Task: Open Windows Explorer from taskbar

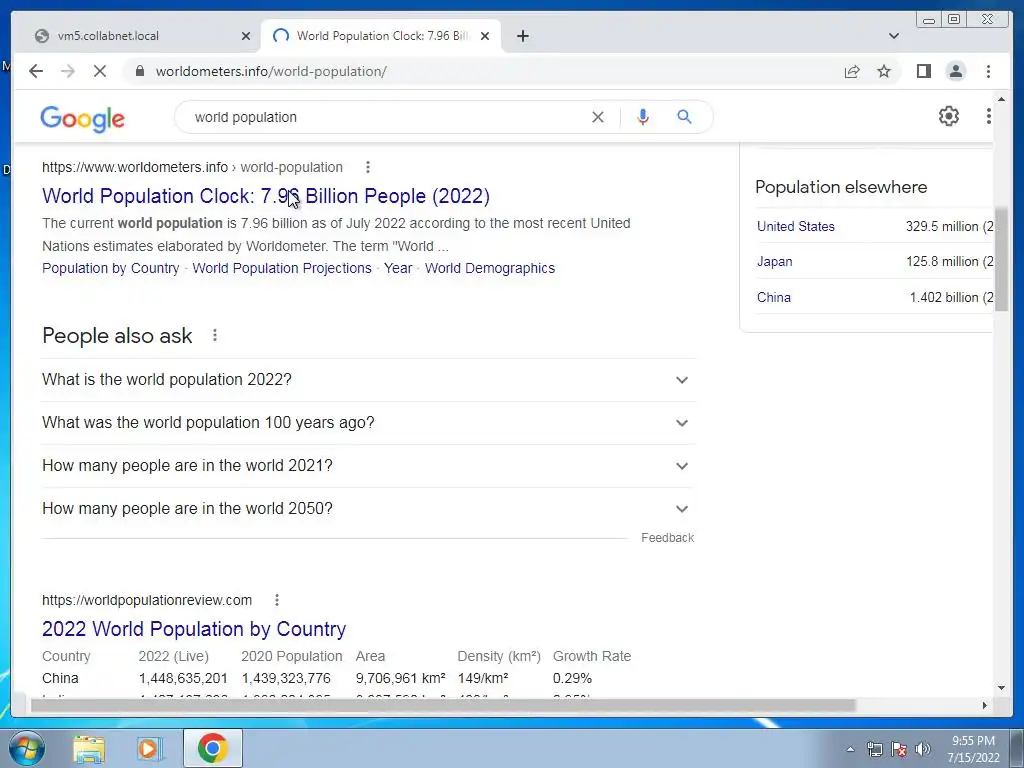Action: [x=89, y=748]
